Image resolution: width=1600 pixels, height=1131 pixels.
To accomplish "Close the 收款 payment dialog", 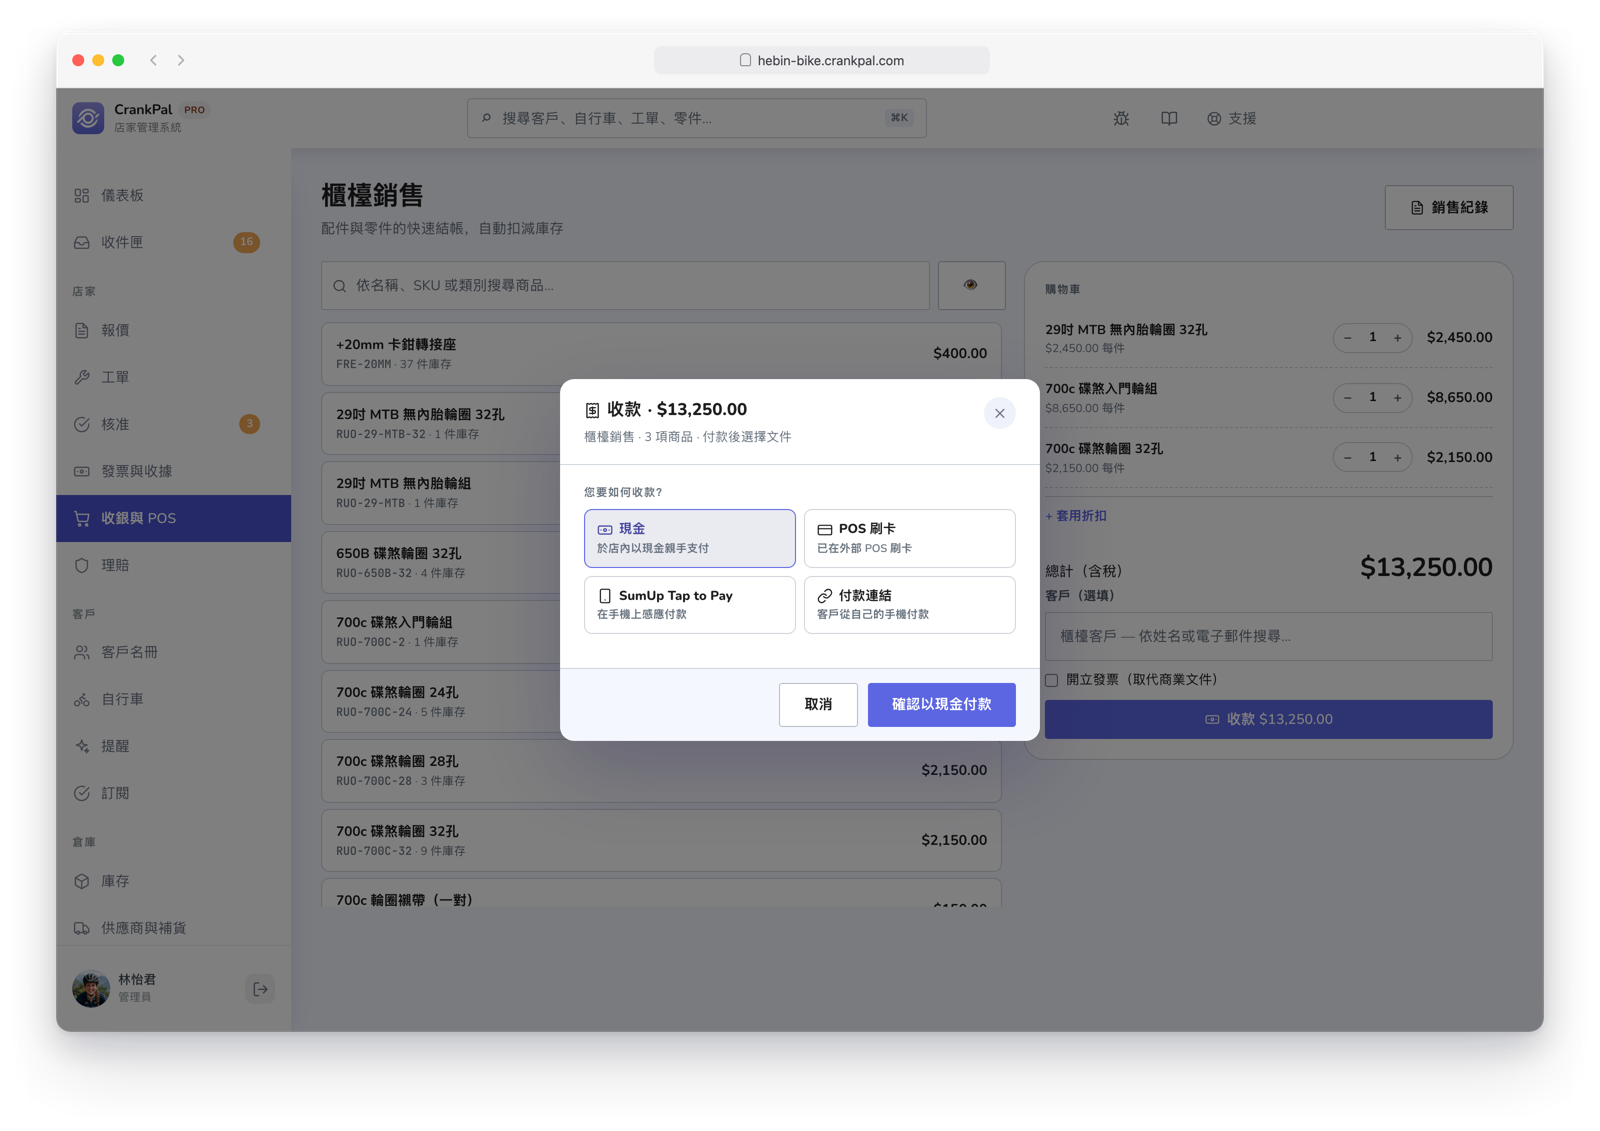I will pos(999,413).
